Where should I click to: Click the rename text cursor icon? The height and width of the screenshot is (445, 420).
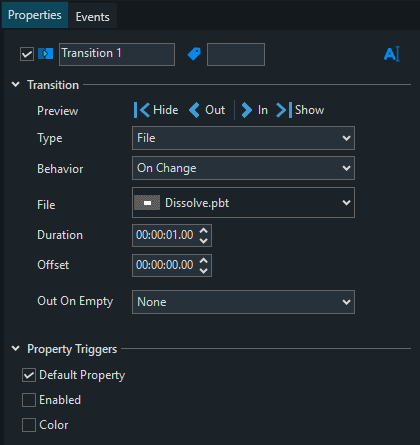click(x=392, y=54)
